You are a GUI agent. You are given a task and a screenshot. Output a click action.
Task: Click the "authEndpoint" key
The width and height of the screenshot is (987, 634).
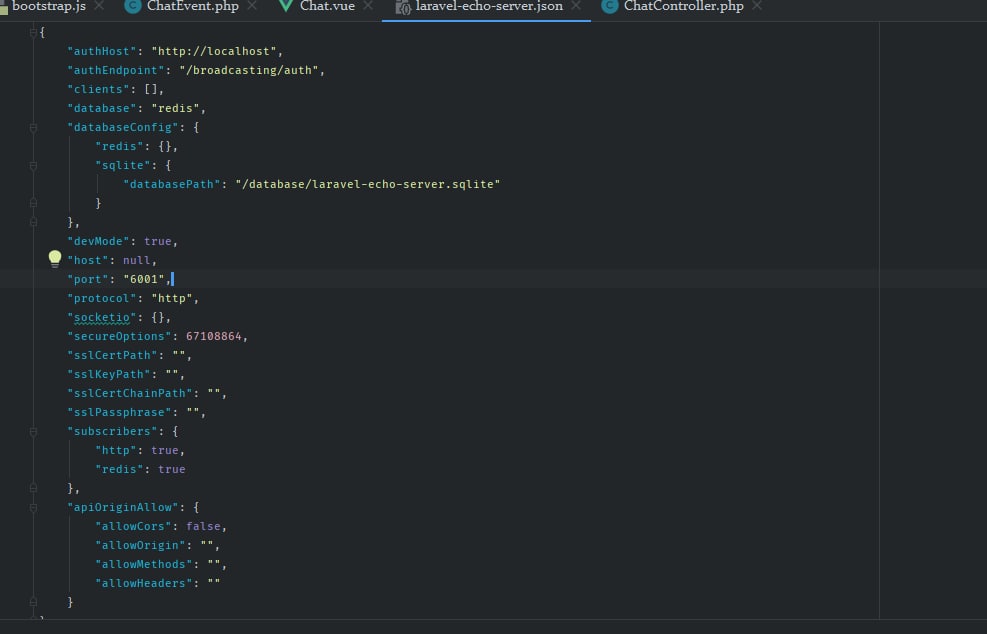(116, 71)
